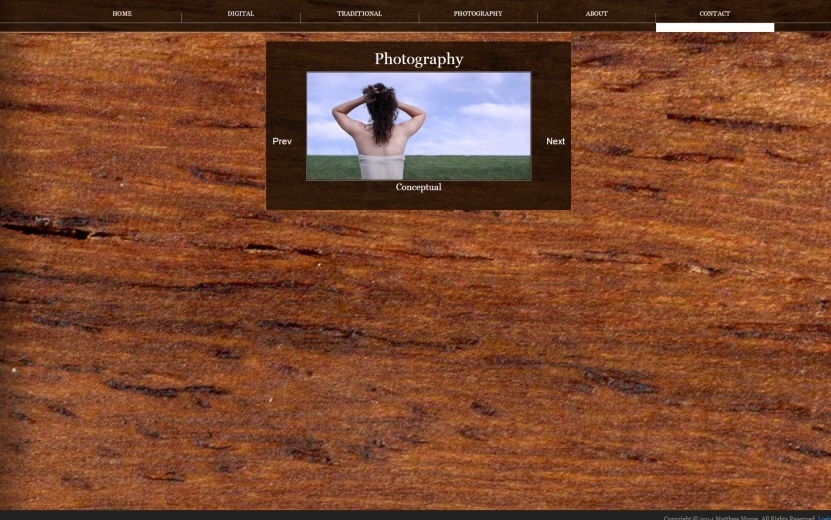Click the Conceptual caption below the photo
This screenshot has width=831, height=520.
(x=418, y=187)
